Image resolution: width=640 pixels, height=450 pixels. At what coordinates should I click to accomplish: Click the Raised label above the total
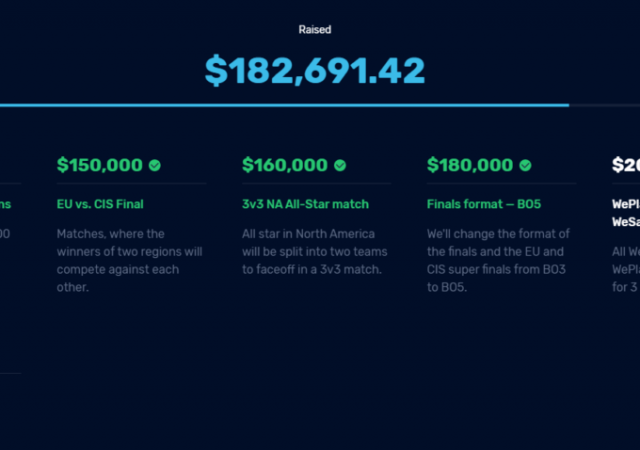point(315,30)
